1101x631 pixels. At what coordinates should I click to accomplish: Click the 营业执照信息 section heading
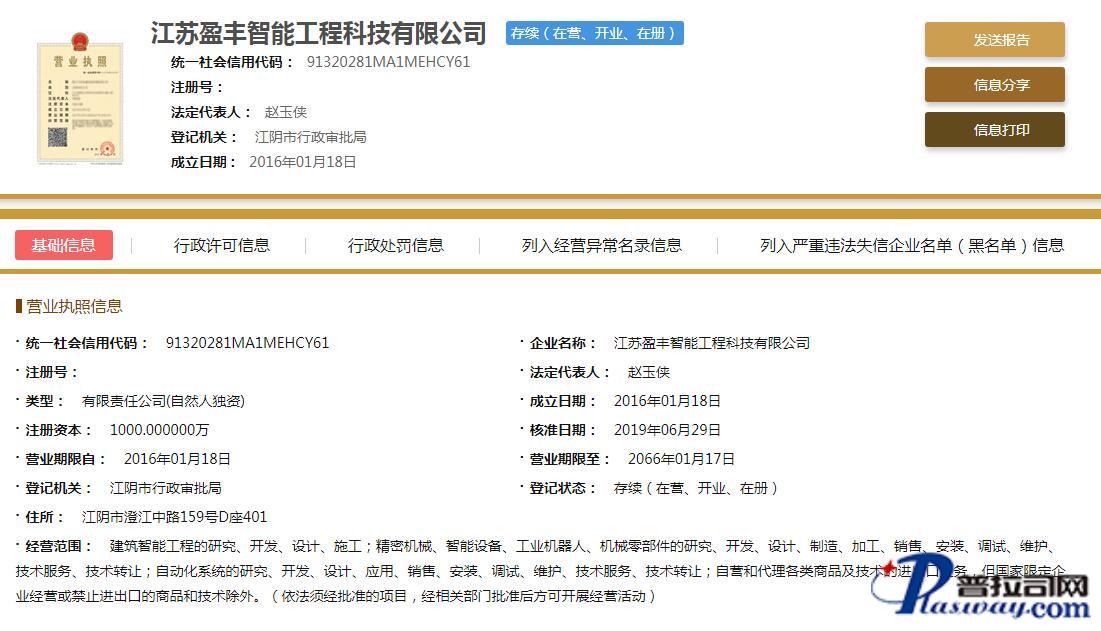point(73,307)
